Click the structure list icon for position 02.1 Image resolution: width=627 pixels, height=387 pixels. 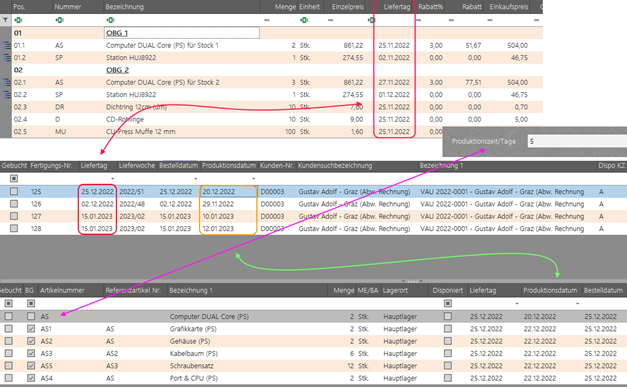[x=6, y=82]
